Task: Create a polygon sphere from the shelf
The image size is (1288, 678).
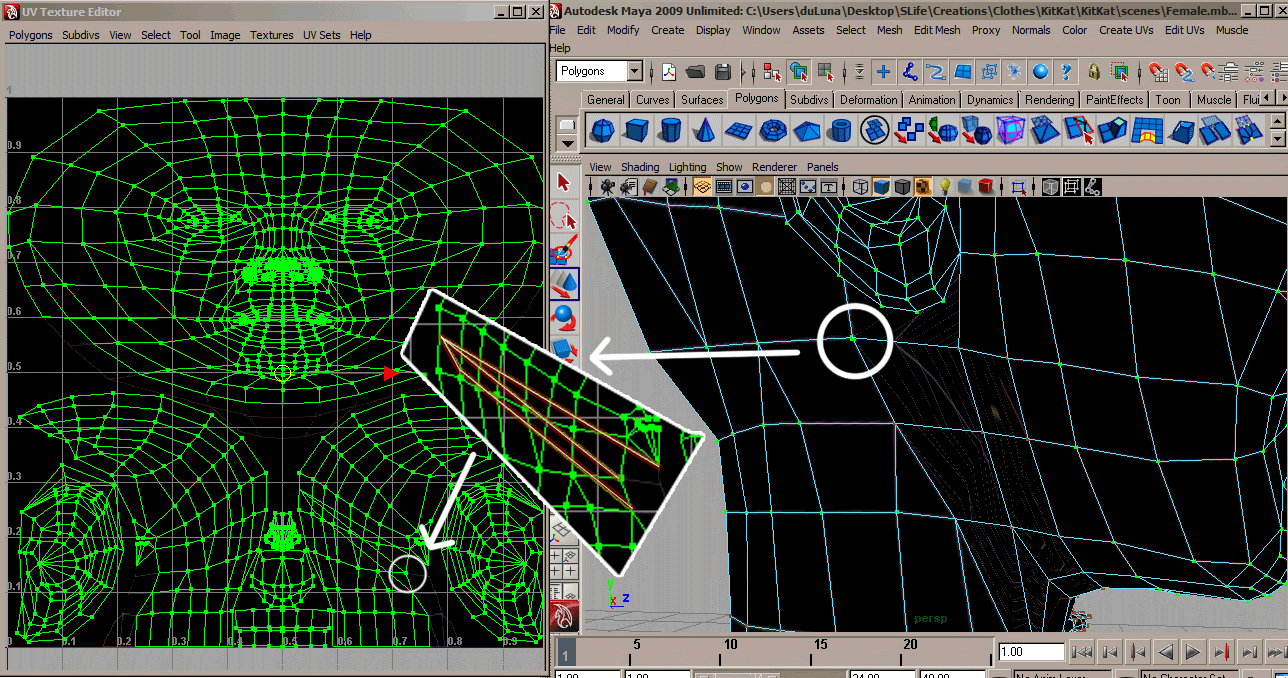Action: [602, 130]
